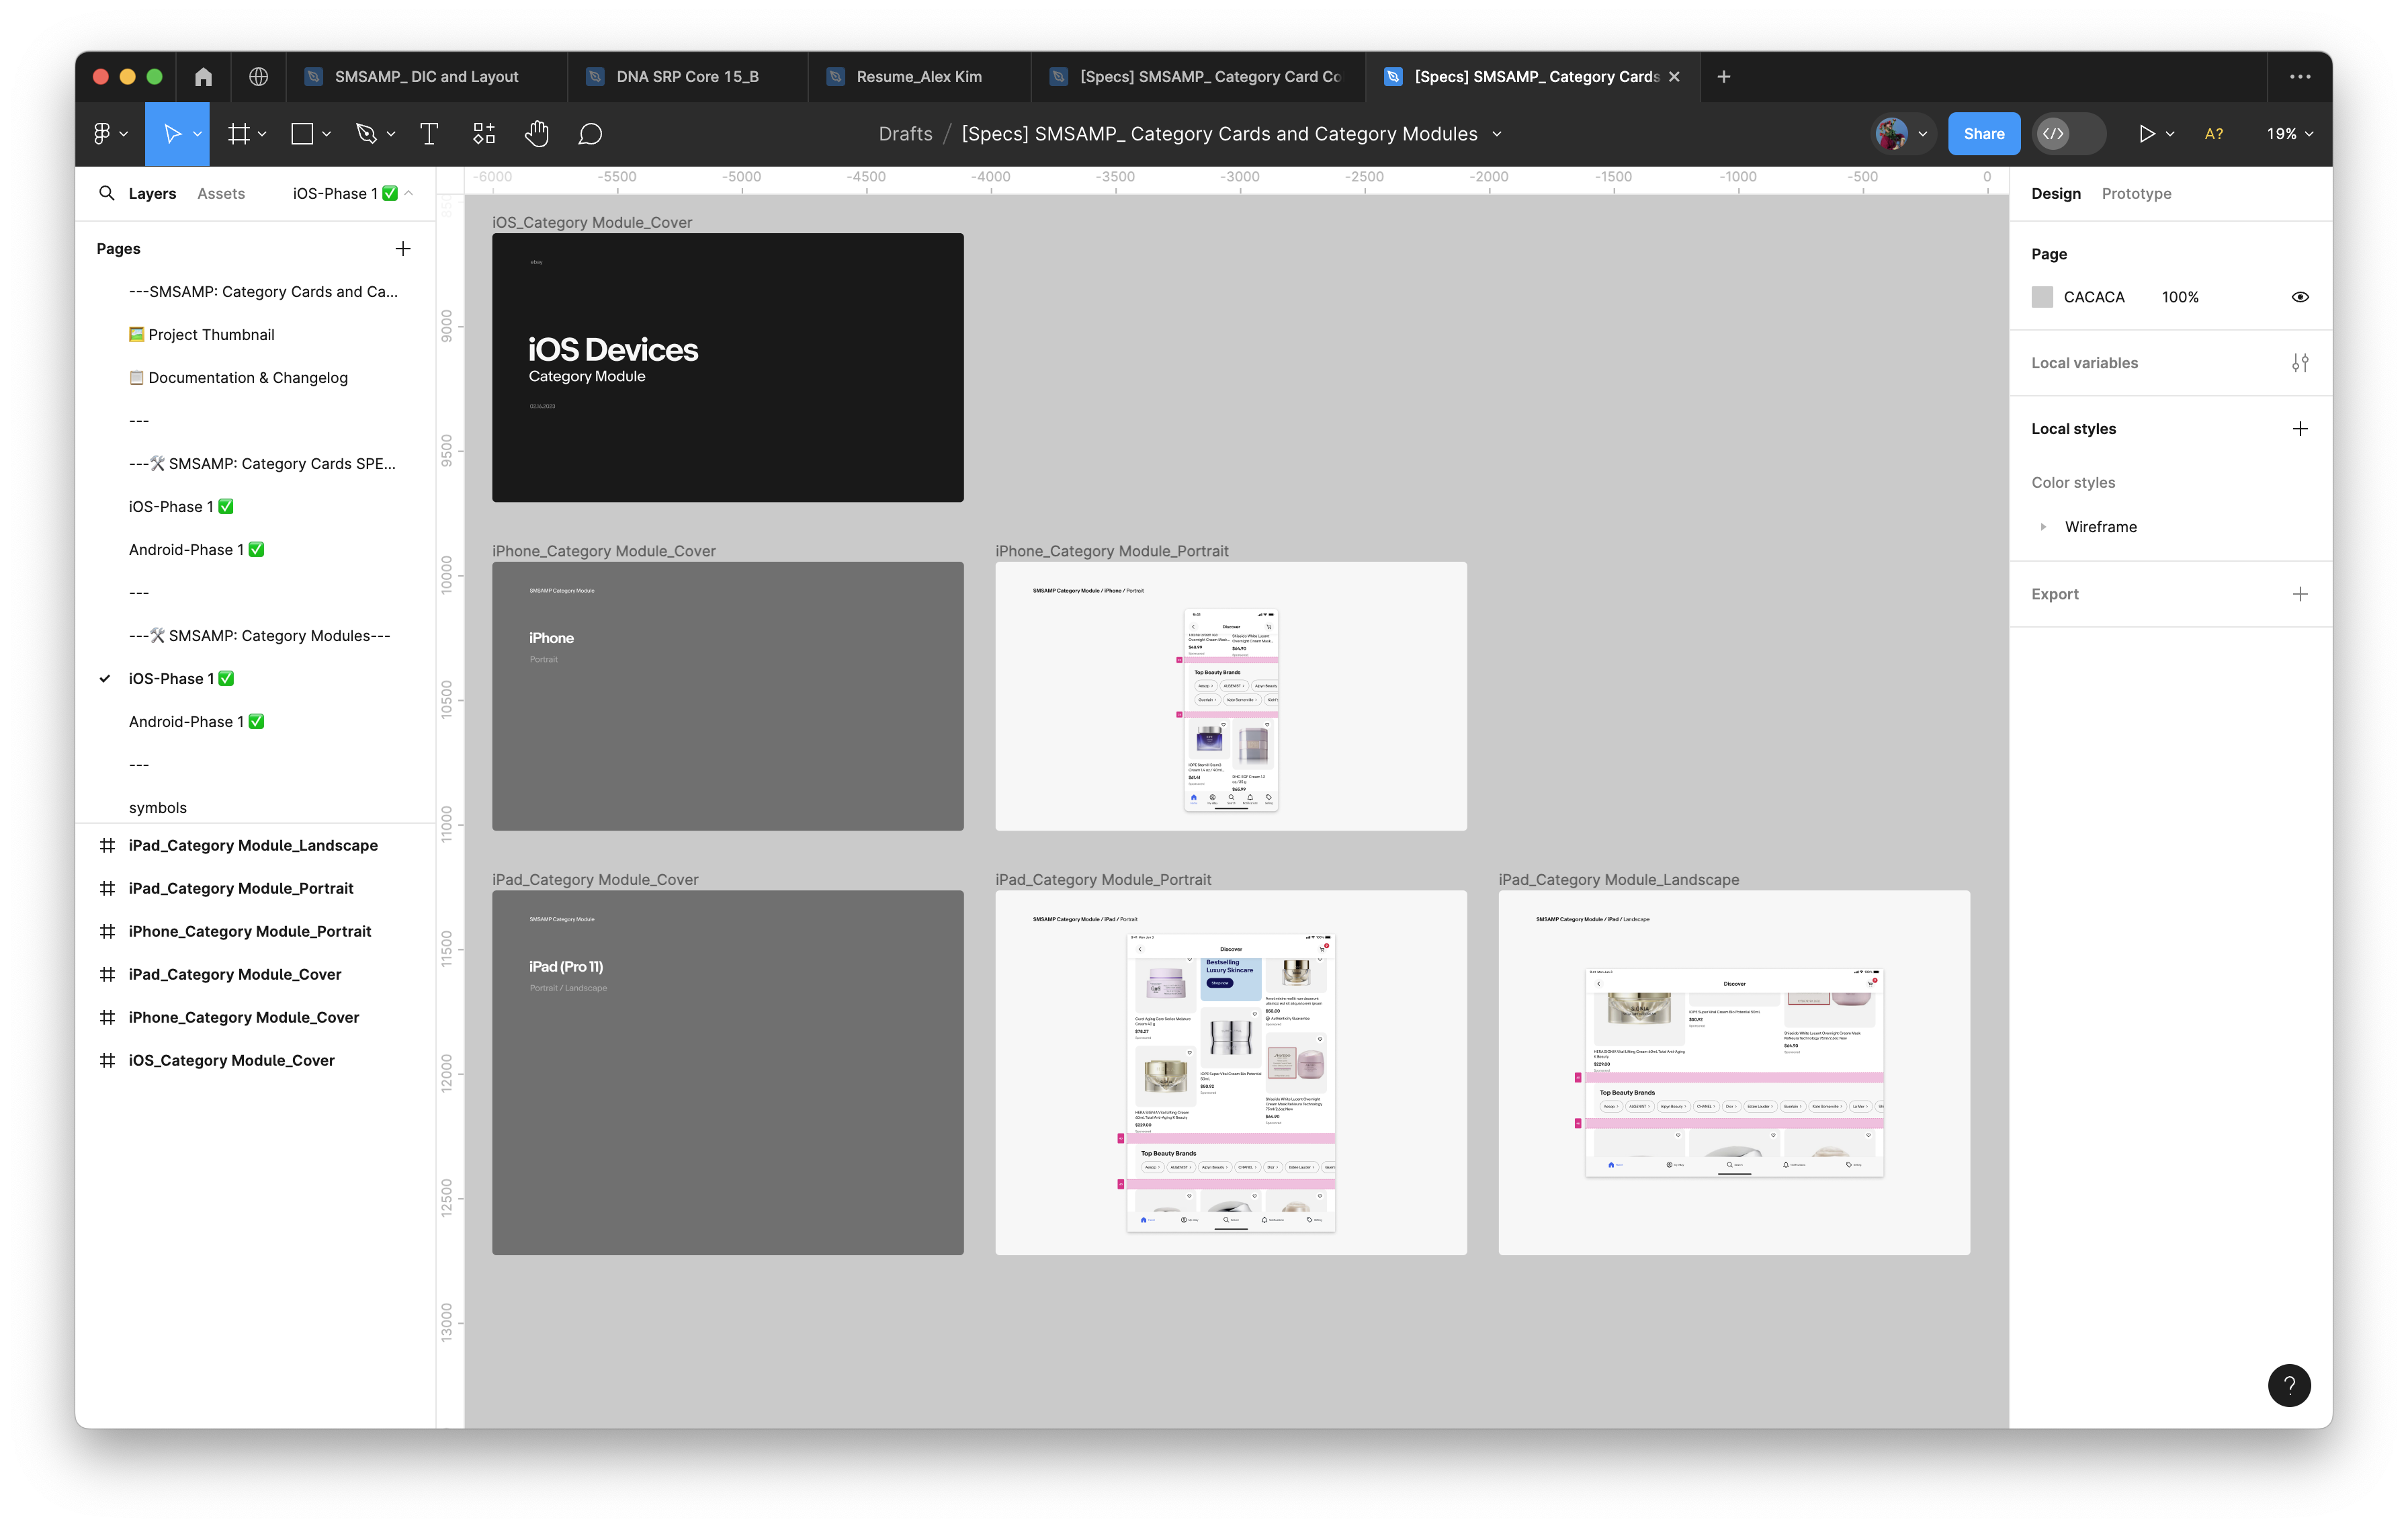Open the window options ellipsis menu
This screenshot has height=1528, width=2408.
[x=2300, y=76]
